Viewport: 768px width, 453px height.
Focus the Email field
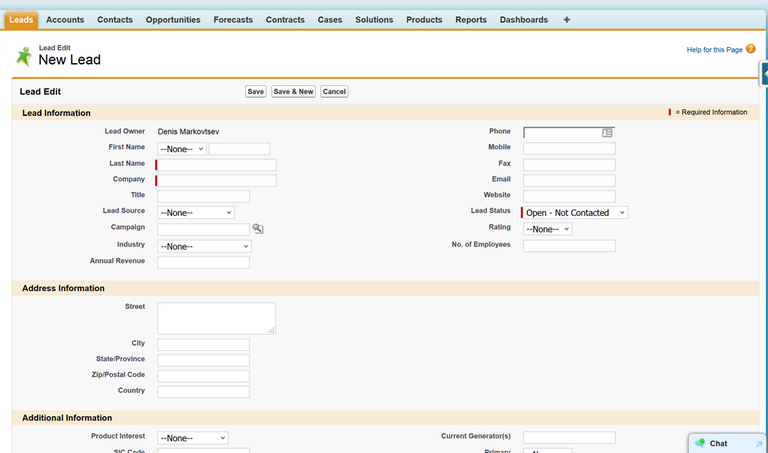[x=569, y=180]
